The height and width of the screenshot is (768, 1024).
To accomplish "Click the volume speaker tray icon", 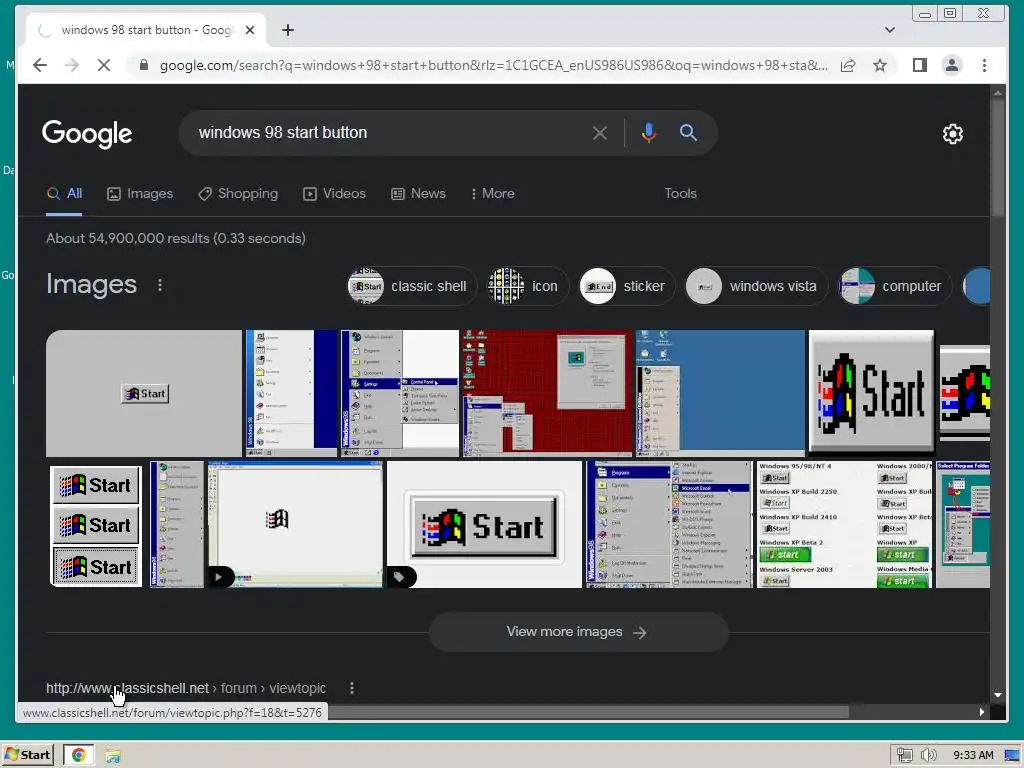I will pos(928,755).
